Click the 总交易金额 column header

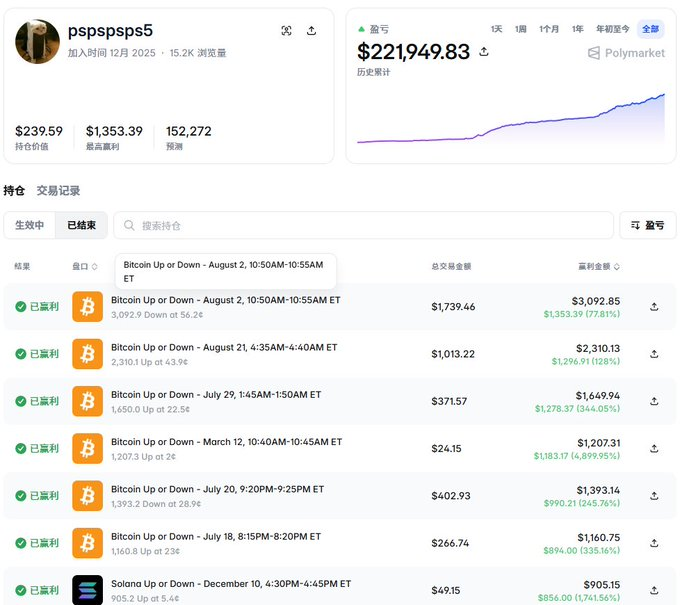[451, 266]
